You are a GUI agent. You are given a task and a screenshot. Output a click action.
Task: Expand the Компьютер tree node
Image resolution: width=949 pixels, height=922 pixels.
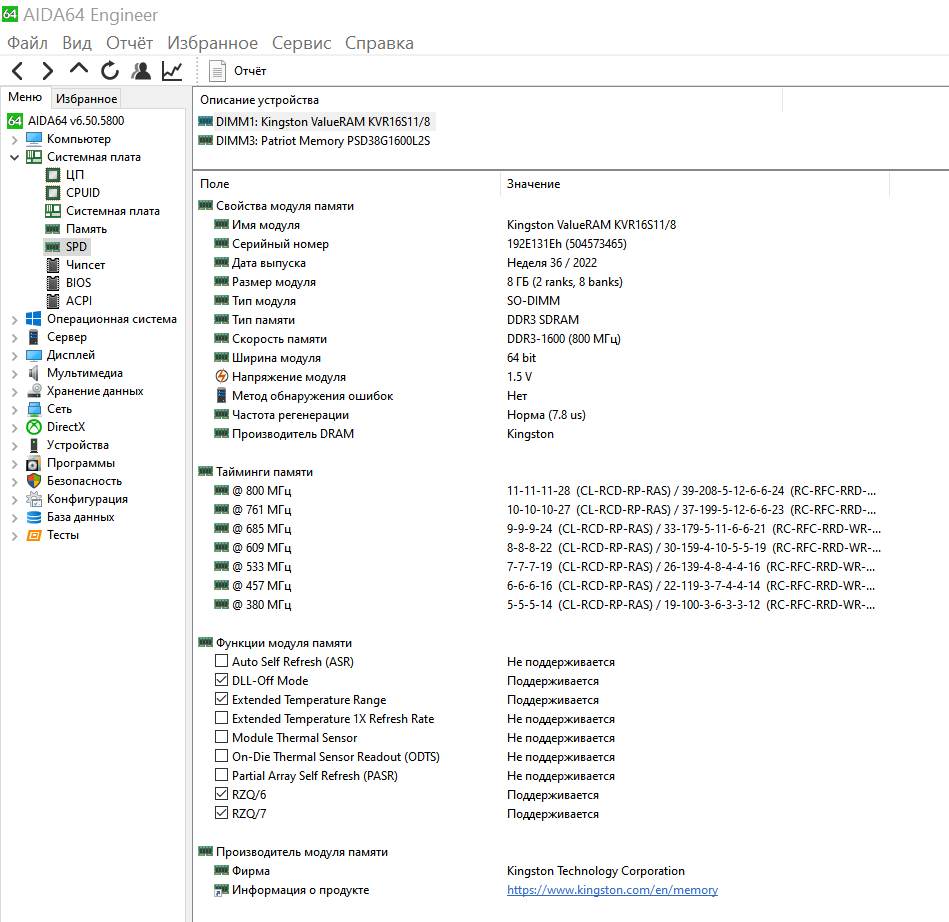pos(15,139)
